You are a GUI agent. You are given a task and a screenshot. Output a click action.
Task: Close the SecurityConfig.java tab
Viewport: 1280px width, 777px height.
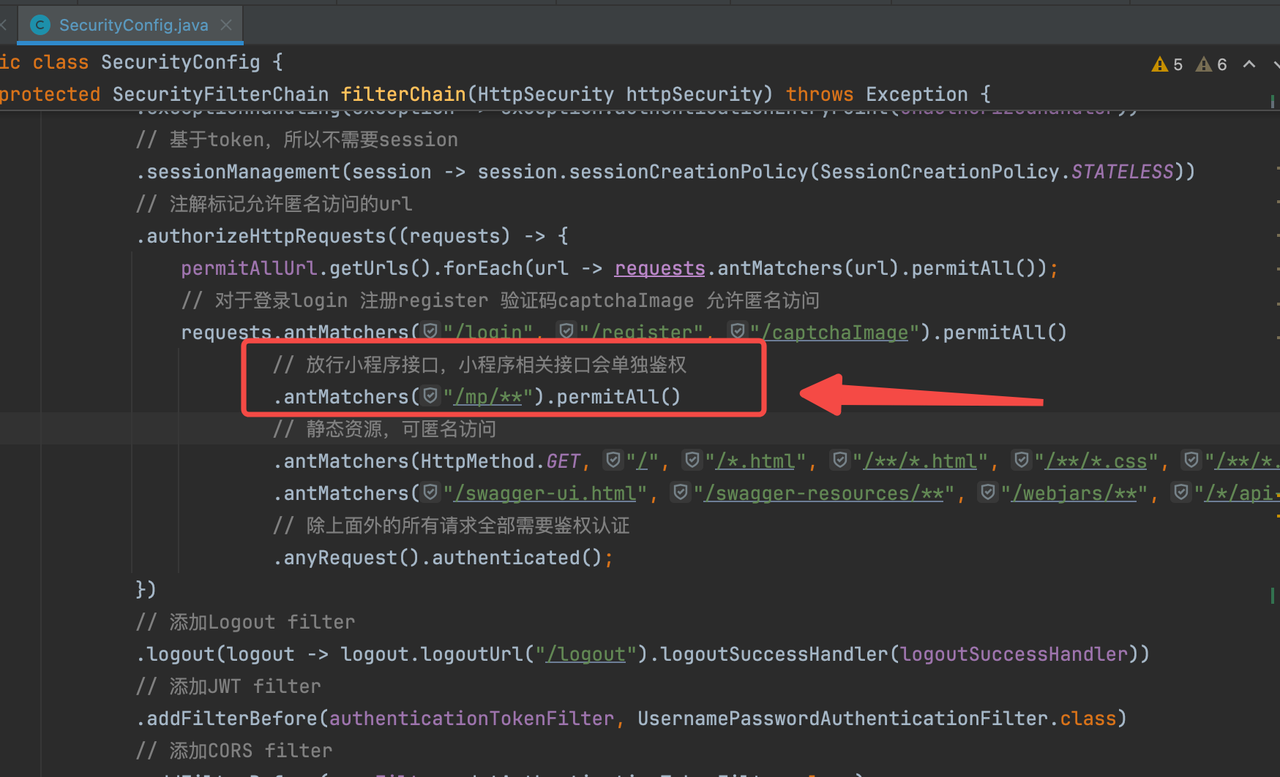226,25
